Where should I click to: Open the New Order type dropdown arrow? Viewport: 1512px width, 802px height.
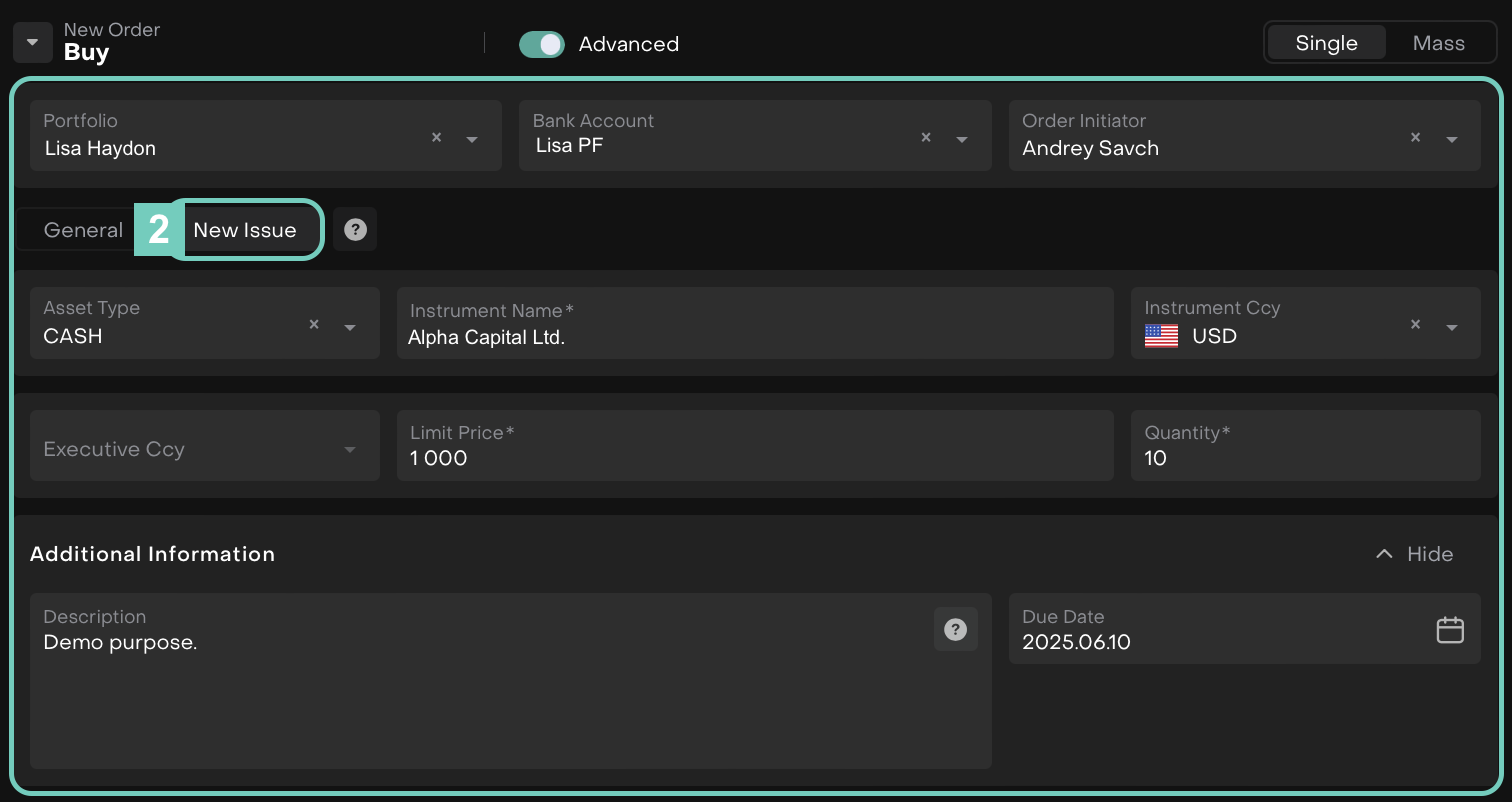(x=33, y=42)
